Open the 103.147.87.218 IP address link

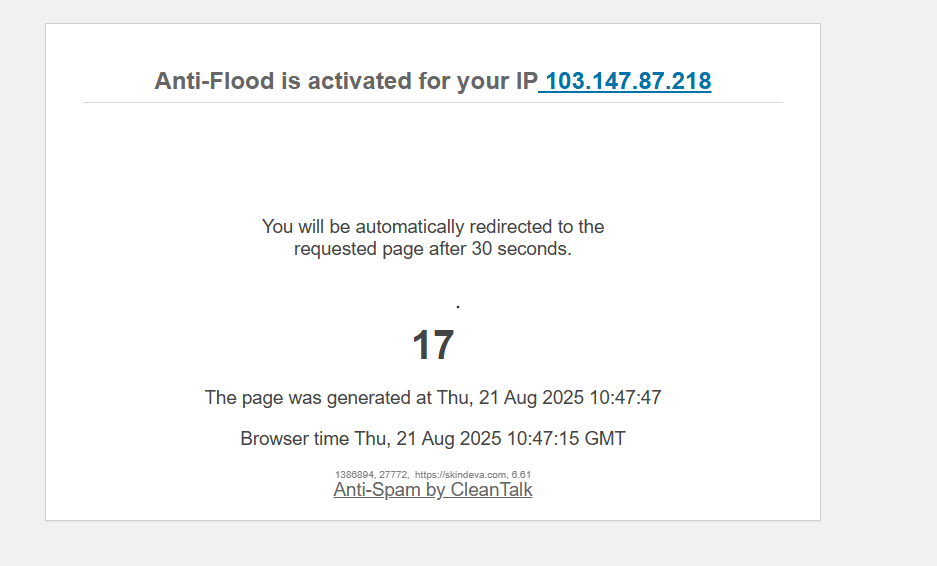click(625, 81)
